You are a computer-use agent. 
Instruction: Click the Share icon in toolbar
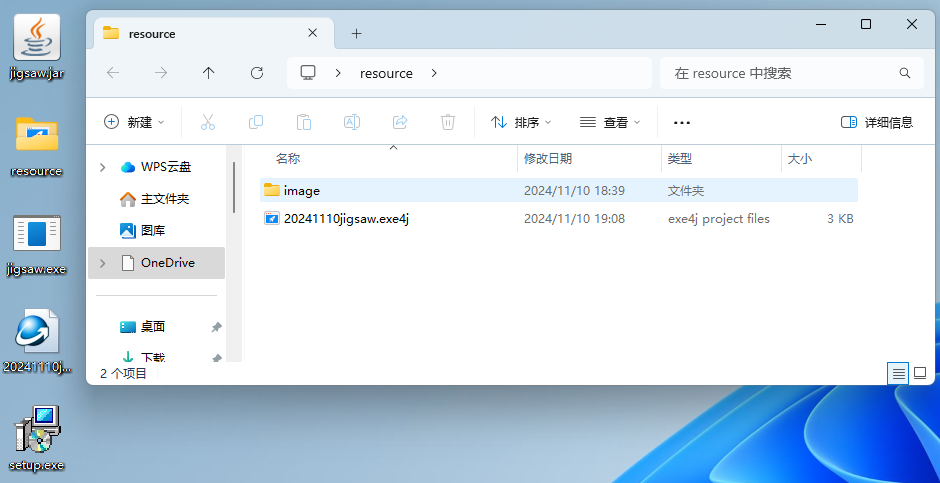(x=400, y=122)
